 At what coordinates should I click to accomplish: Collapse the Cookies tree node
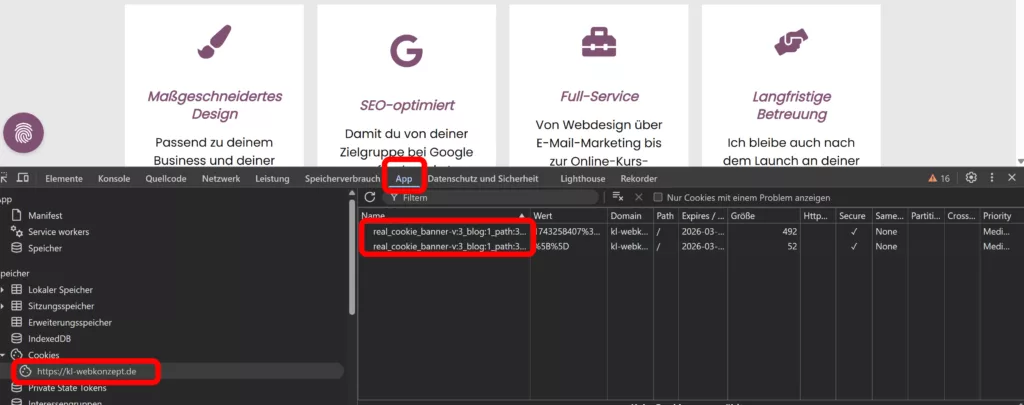pos(3,355)
